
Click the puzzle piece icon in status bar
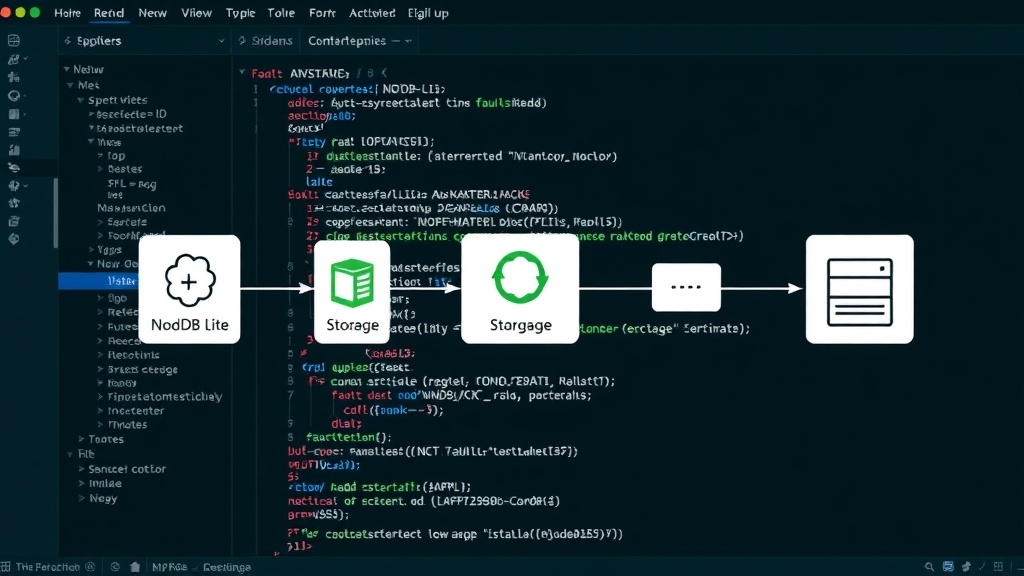click(x=966, y=567)
